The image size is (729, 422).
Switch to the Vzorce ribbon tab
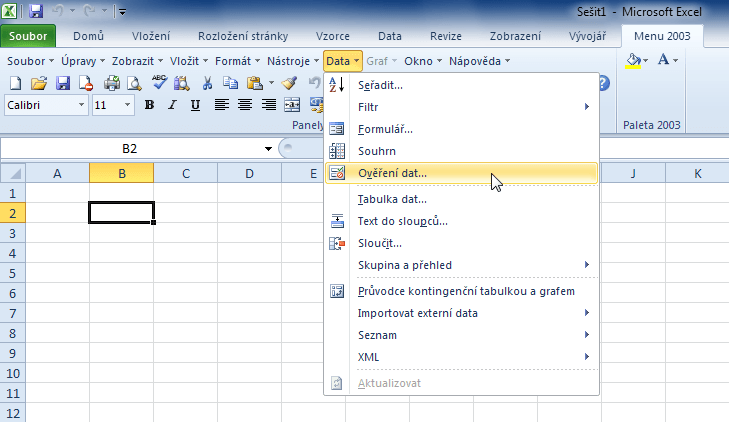tap(332, 36)
